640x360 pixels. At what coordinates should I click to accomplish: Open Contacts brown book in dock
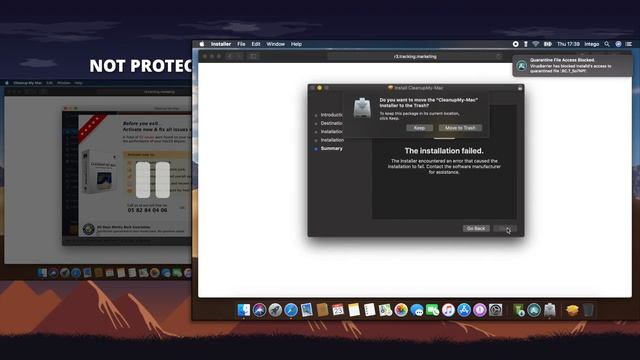[322, 310]
